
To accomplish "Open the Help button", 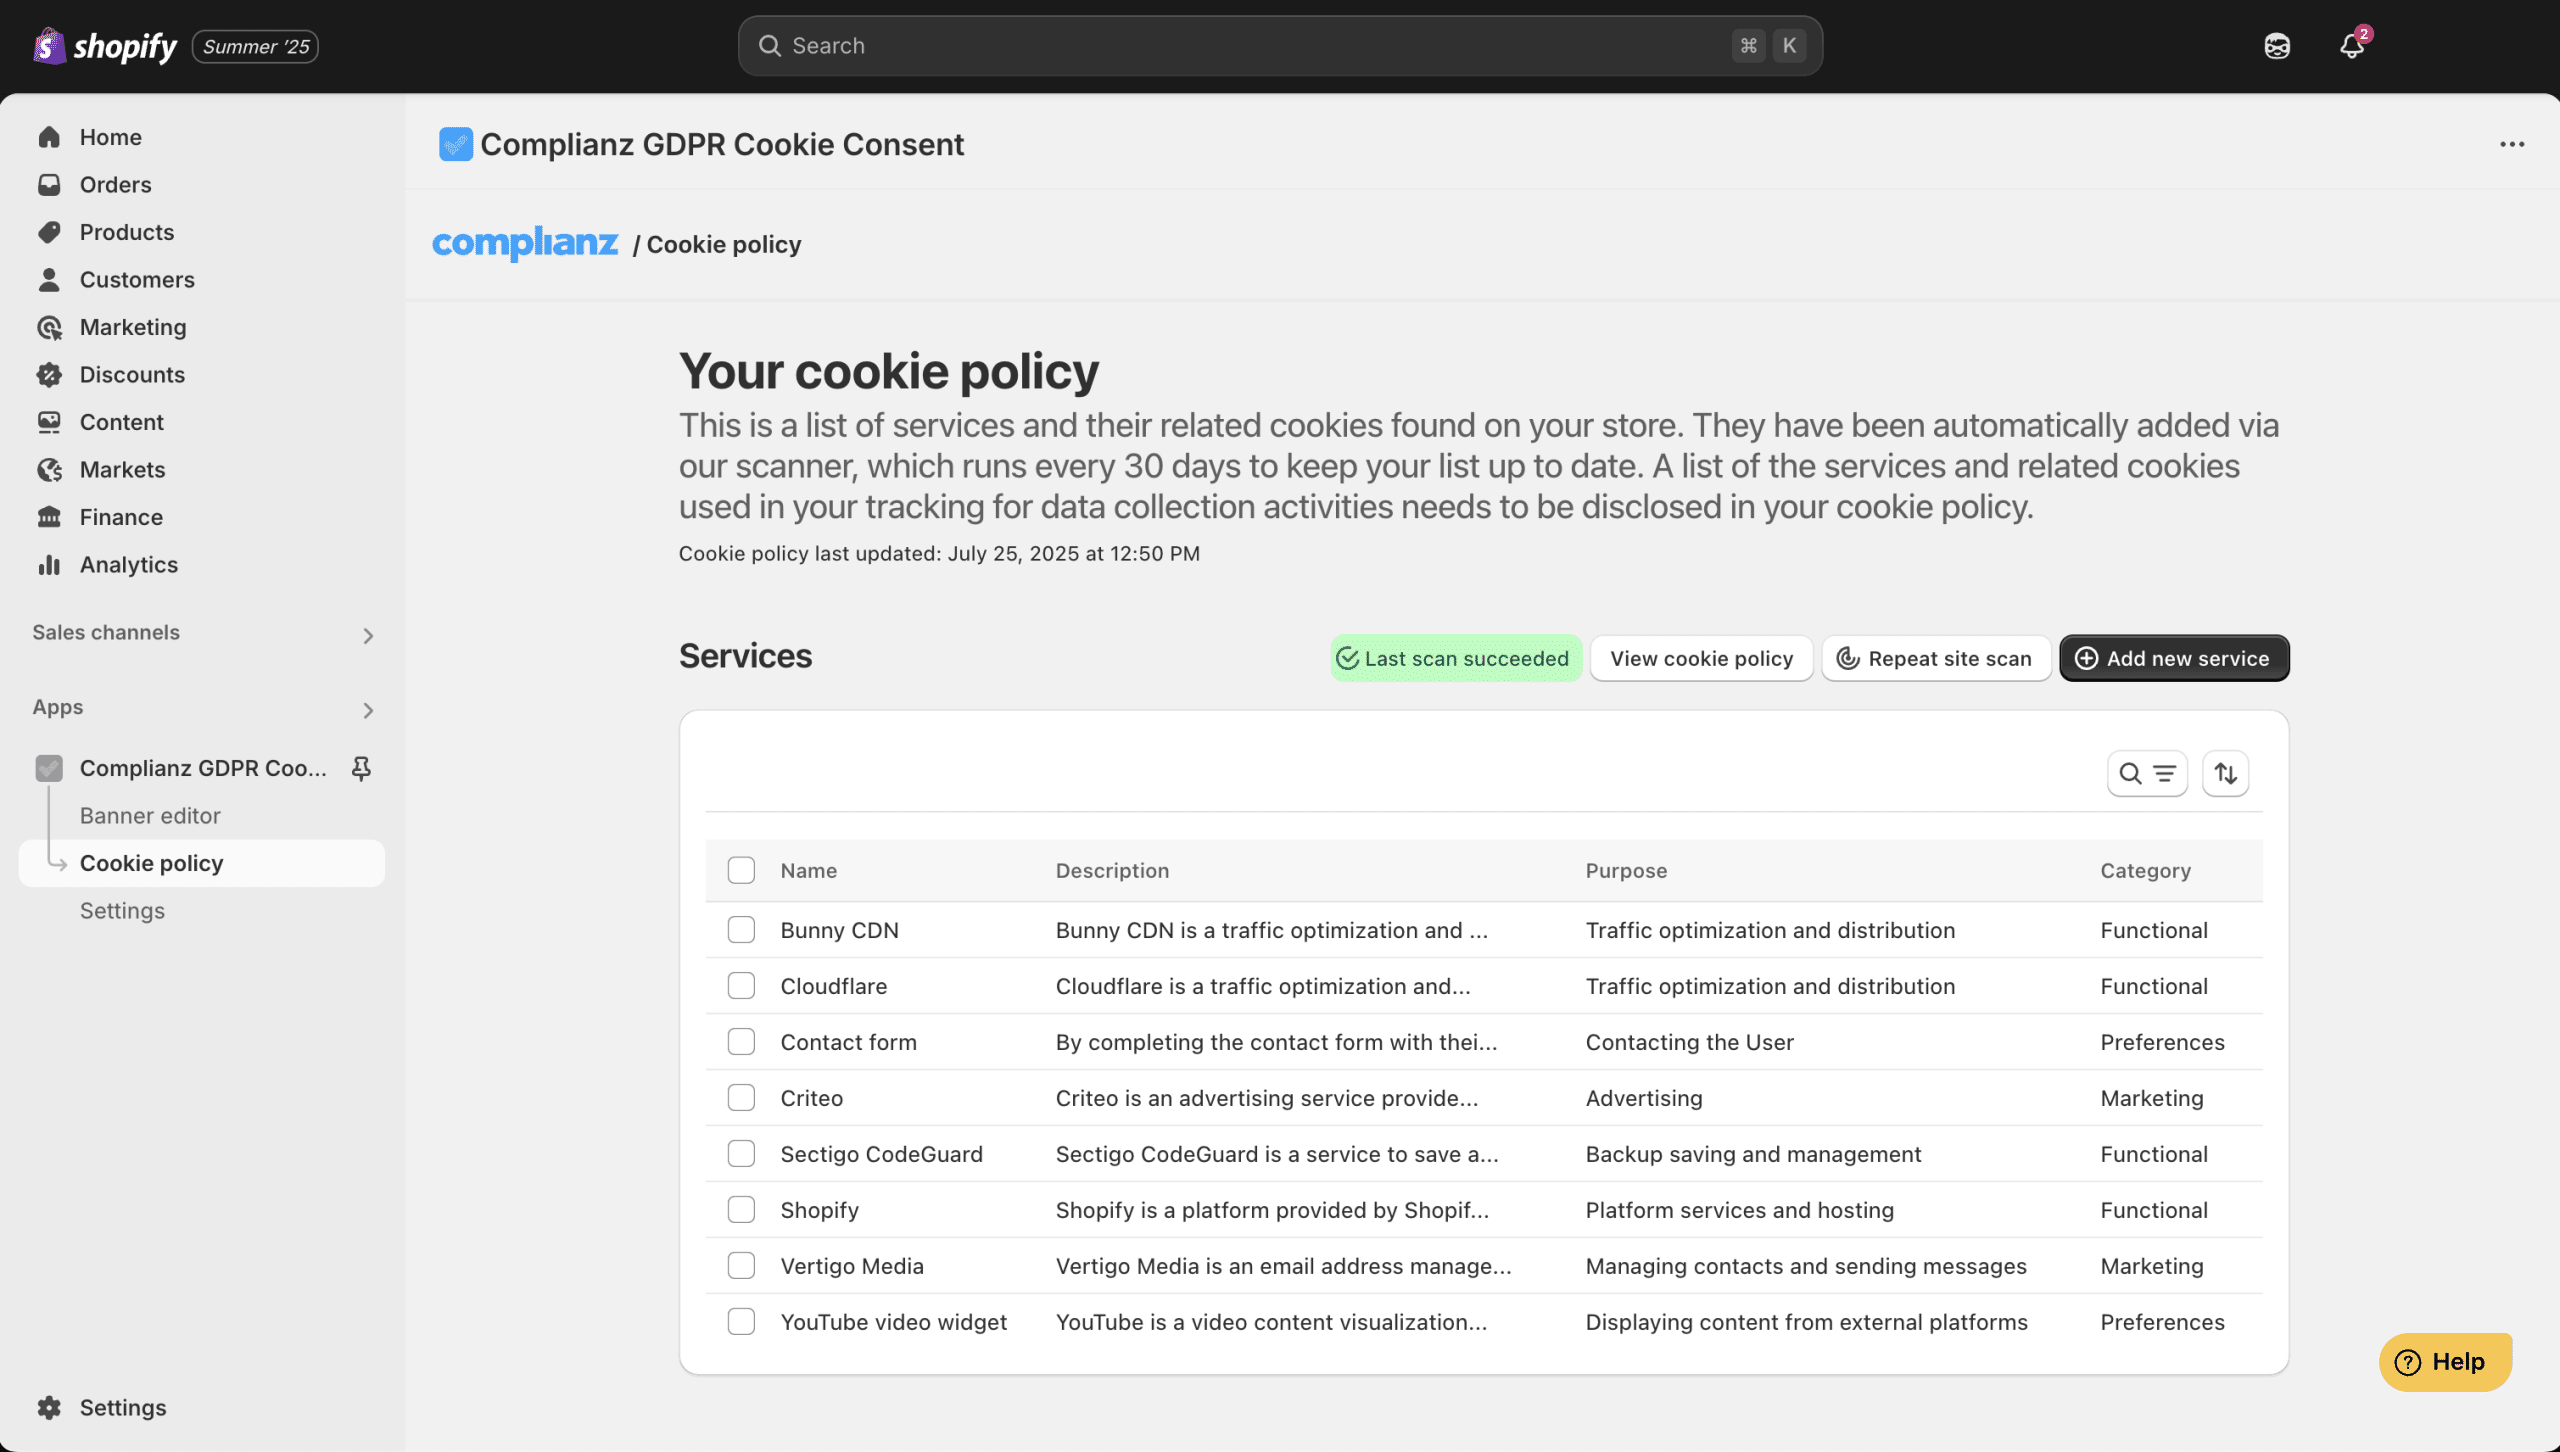I will point(2445,1362).
